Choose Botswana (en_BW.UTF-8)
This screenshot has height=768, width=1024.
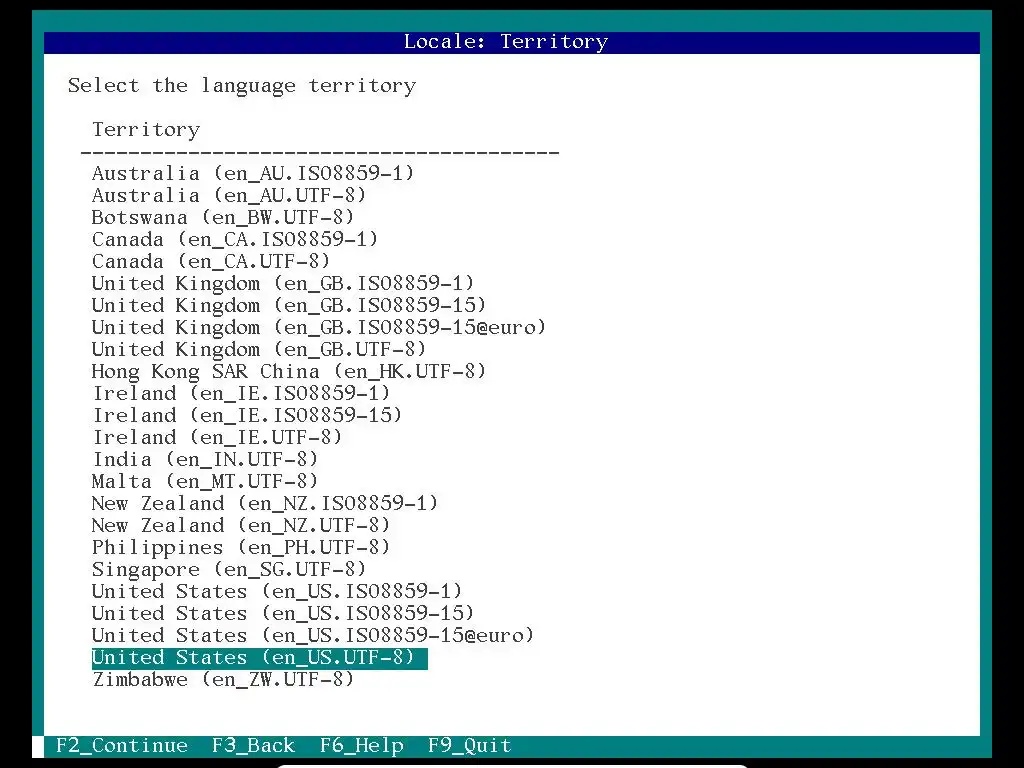point(223,217)
